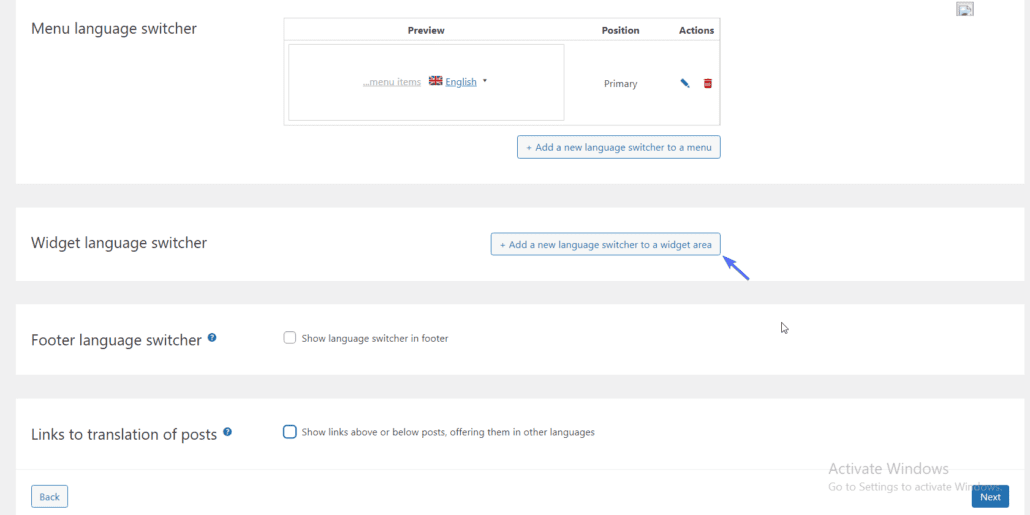
Task: Click the Preview column header
Action: (x=426, y=30)
